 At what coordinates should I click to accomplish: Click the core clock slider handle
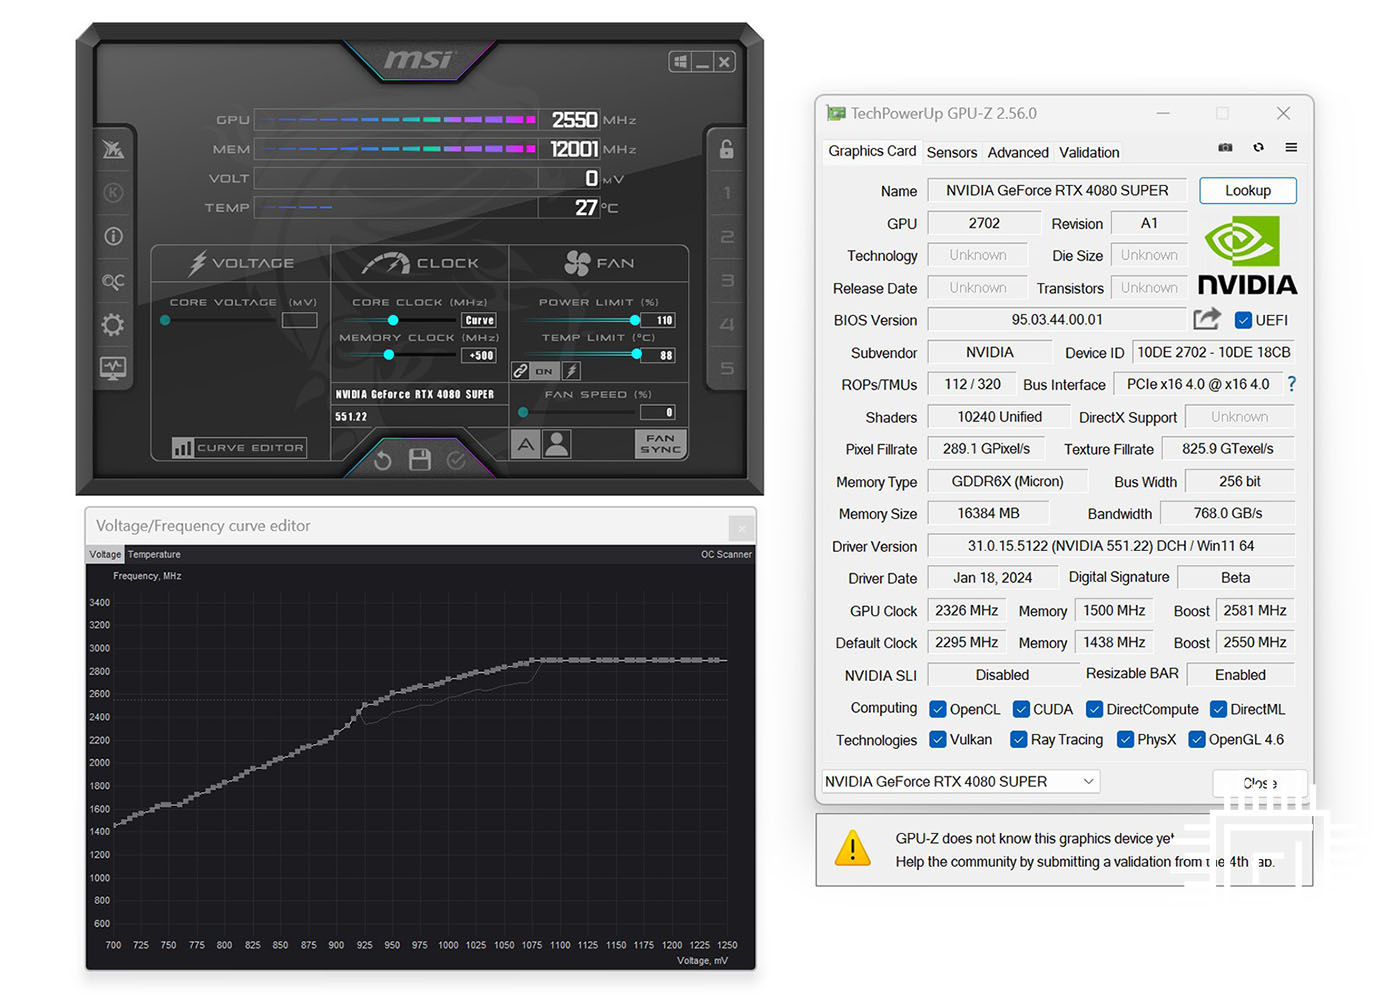[393, 320]
